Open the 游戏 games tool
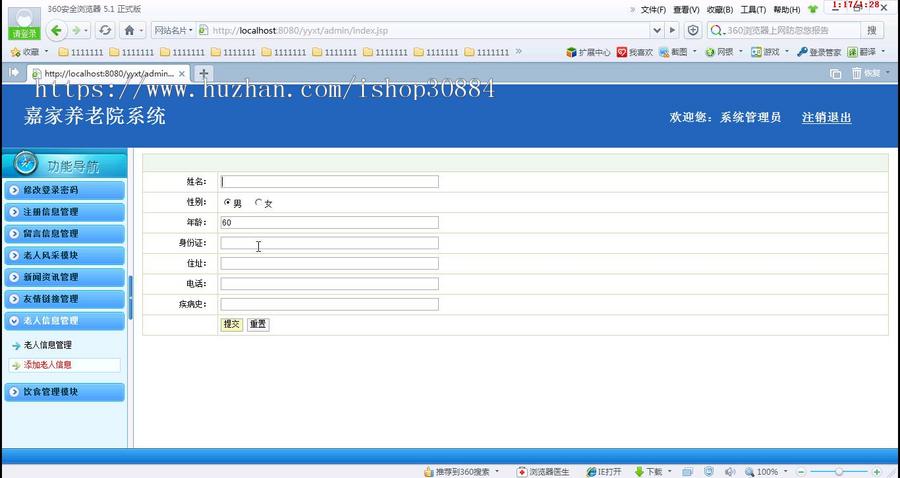 click(x=766, y=52)
